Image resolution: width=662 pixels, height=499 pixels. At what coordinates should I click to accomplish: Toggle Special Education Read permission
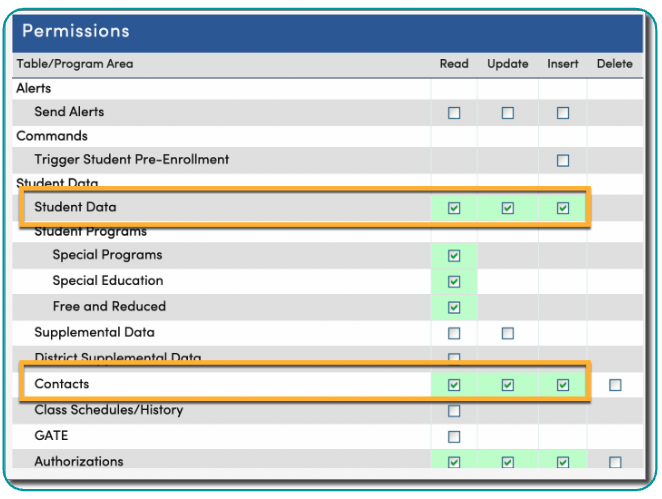click(454, 282)
